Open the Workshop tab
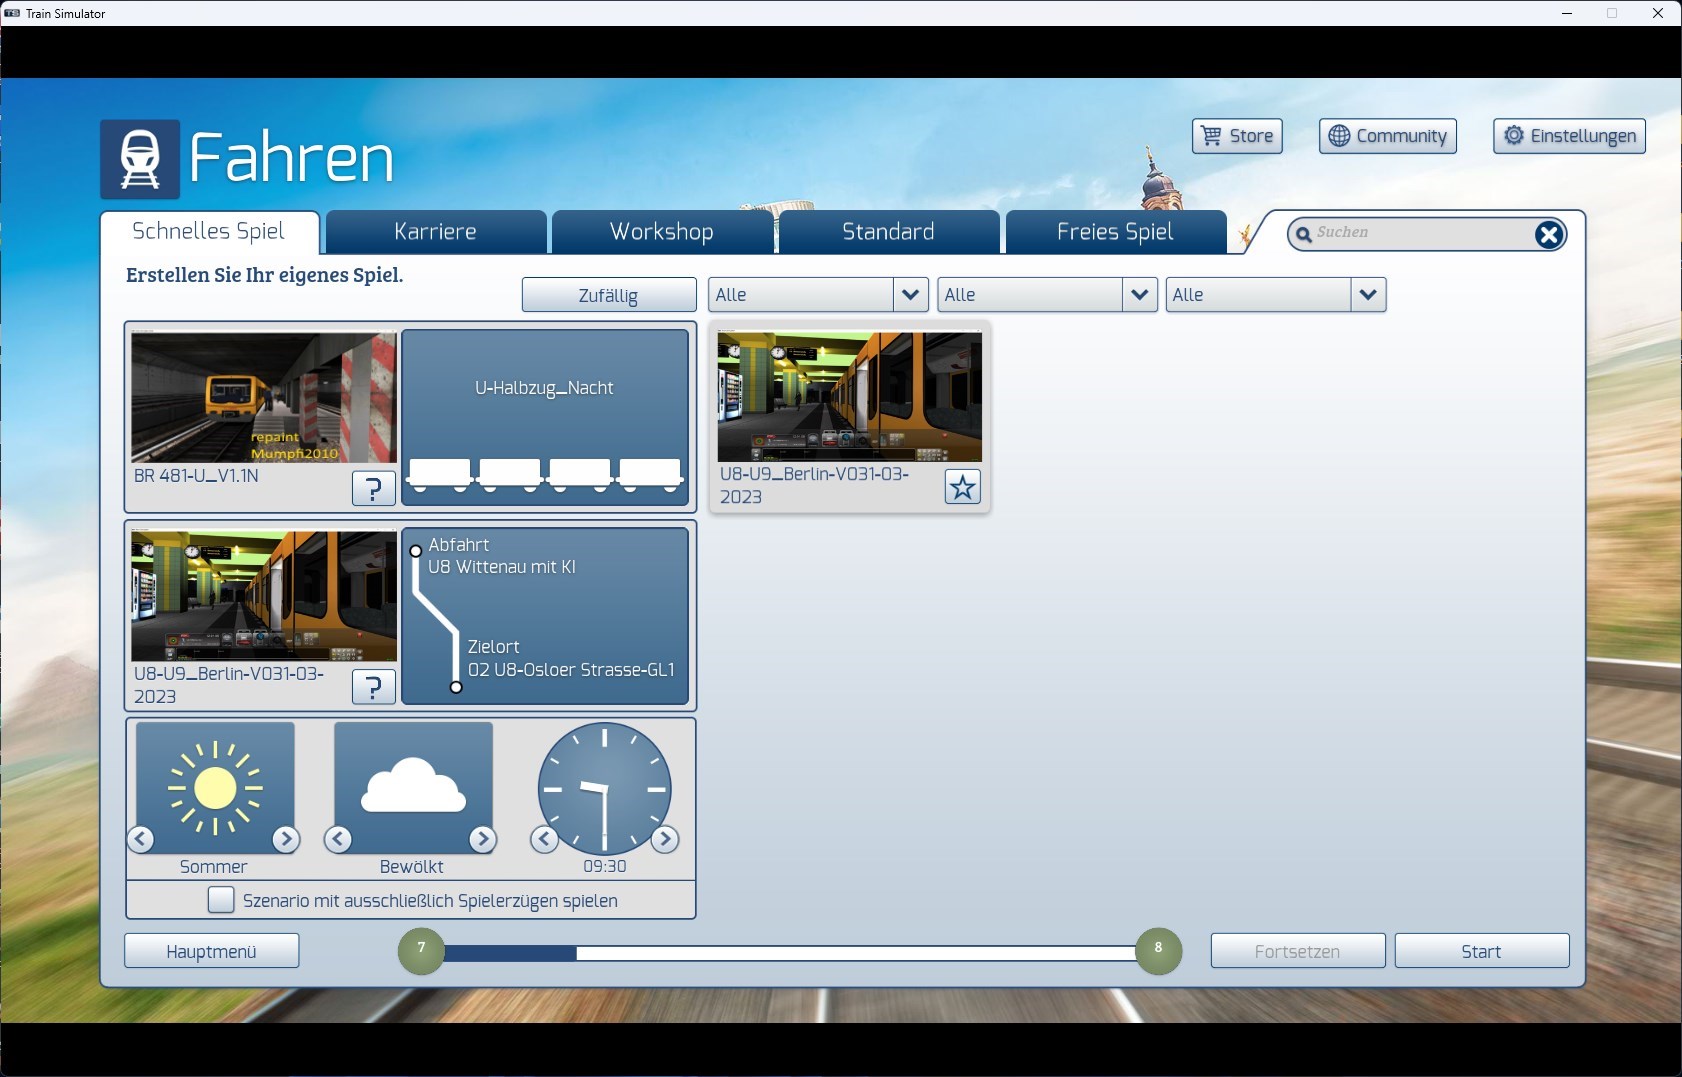1682x1077 pixels. click(662, 232)
